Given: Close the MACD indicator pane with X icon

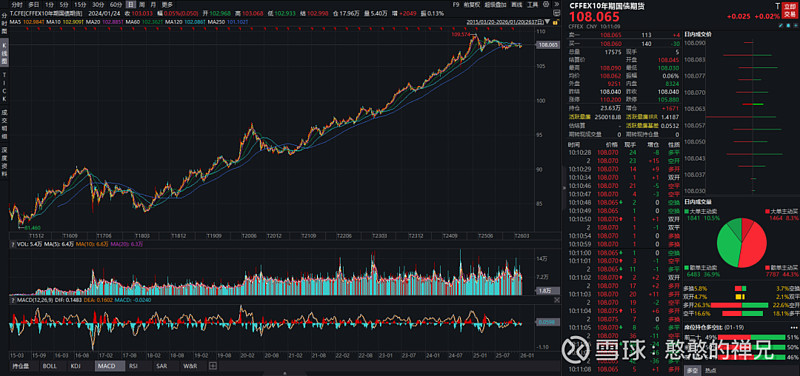Looking at the screenshot, I should tap(557, 300).
